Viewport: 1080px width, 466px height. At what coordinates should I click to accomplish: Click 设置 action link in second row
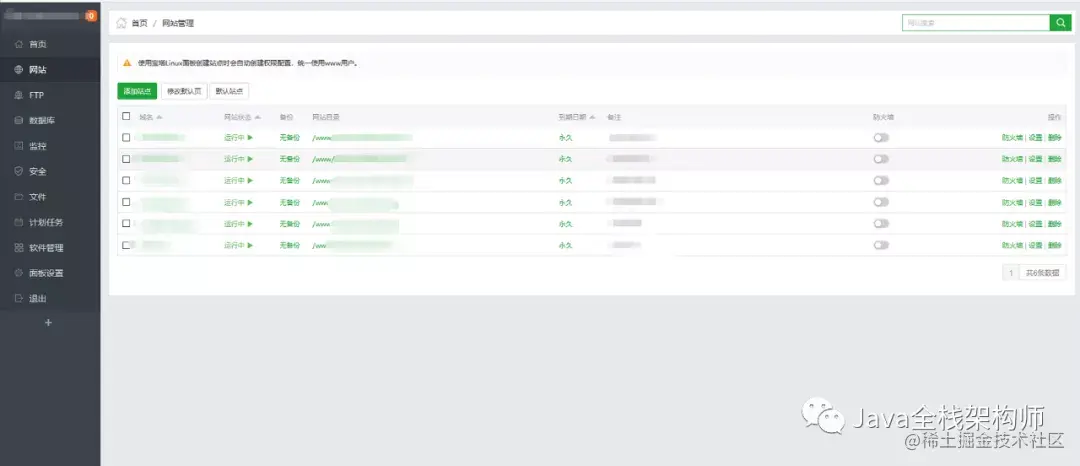pyautogui.click(x=1035, y=160)
